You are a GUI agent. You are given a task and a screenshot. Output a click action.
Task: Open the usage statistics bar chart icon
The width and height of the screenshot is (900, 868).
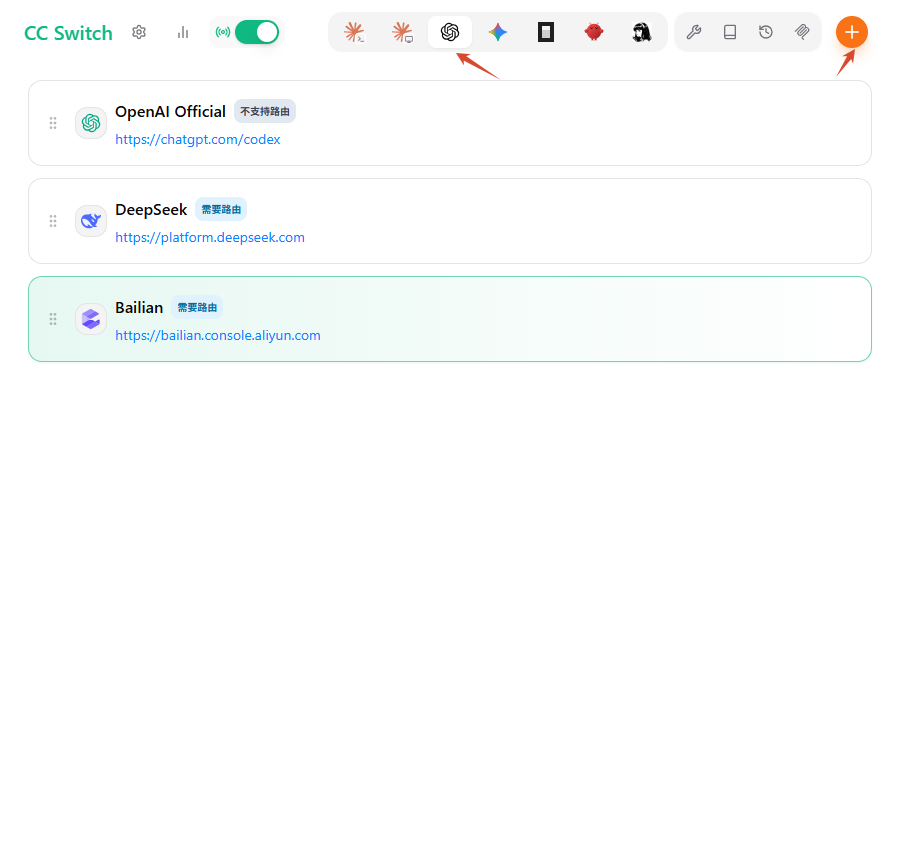[x=183, y=32]
